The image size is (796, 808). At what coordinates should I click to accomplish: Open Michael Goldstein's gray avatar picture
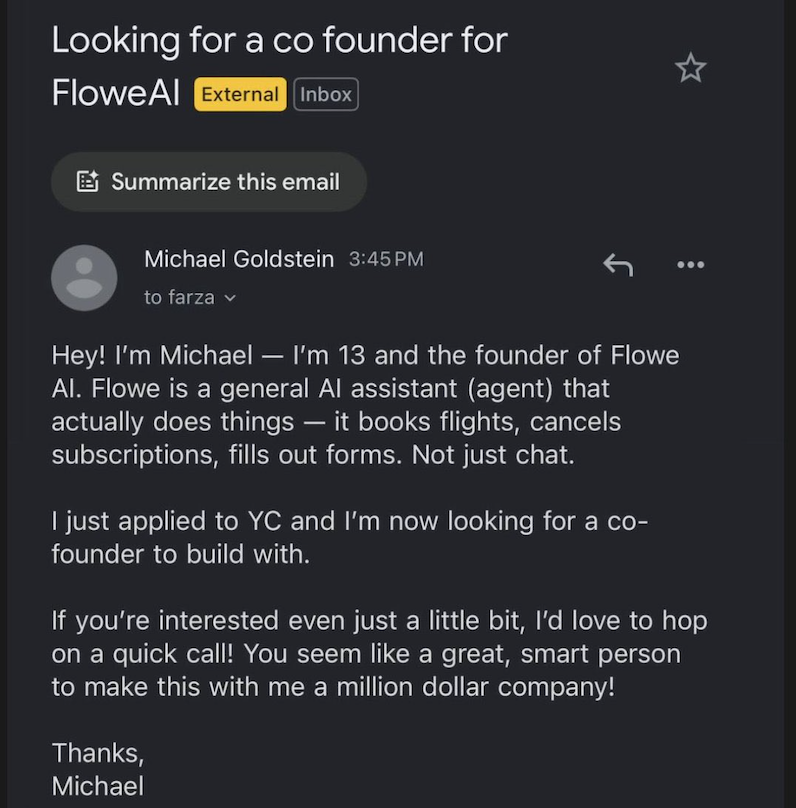point(84,278)
